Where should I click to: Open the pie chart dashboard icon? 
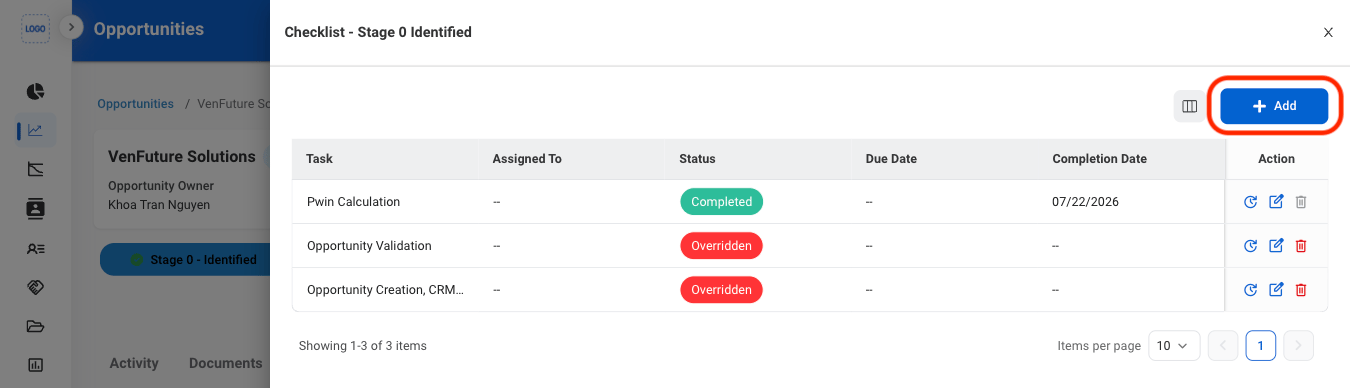coord(35,92)
